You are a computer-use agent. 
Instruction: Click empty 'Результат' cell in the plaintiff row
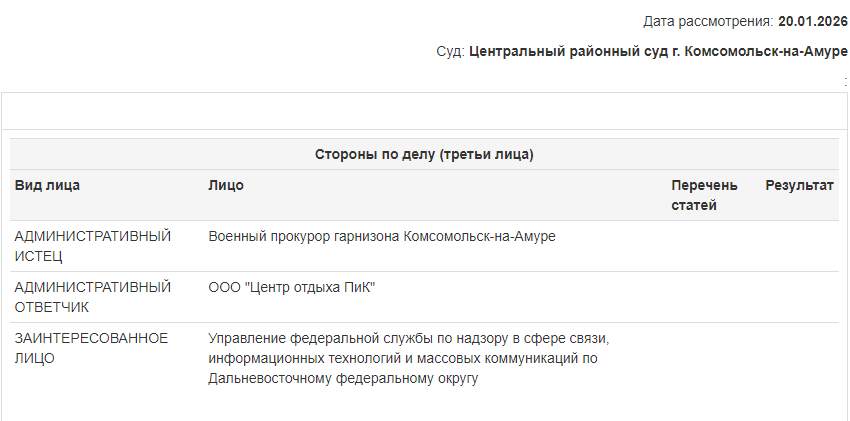click(x=799, y=246)
